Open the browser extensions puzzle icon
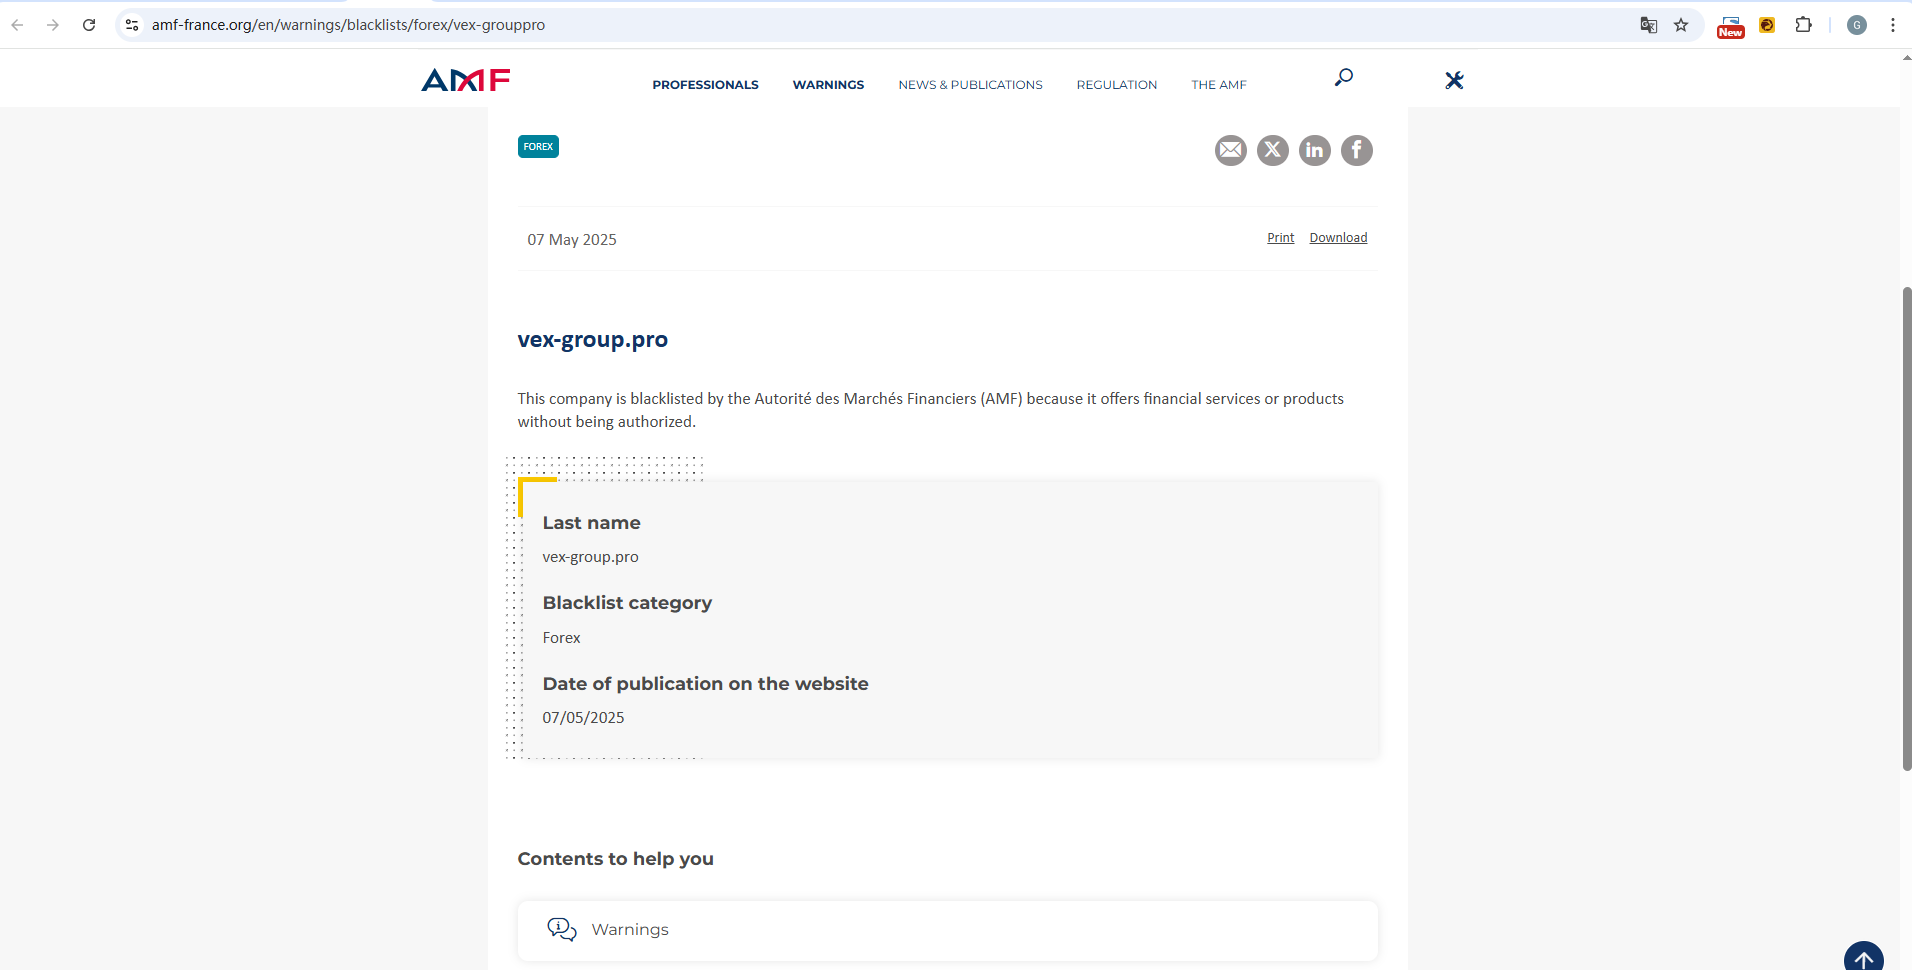 point(1803,25)
